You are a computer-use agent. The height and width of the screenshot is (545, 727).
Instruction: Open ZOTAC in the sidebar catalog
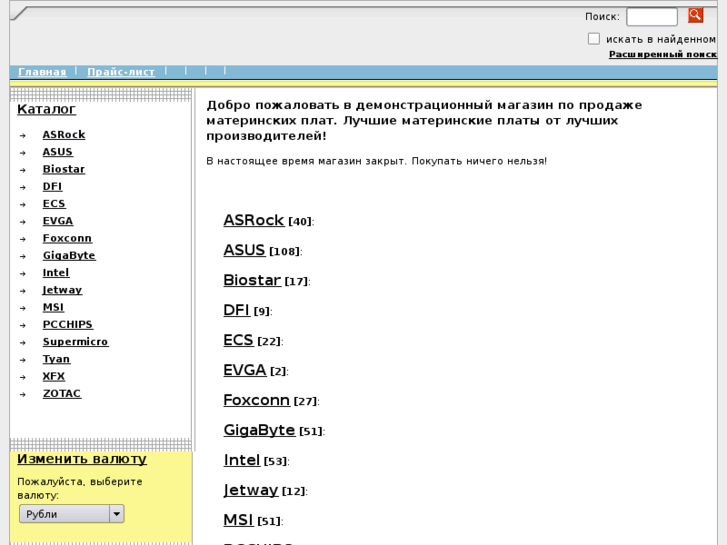pyautogui.click(x=62, y=393)
